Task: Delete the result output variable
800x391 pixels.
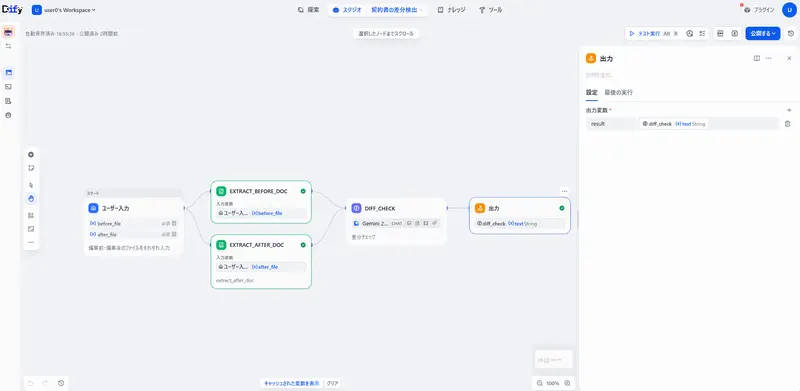Action: pos(787,124)
